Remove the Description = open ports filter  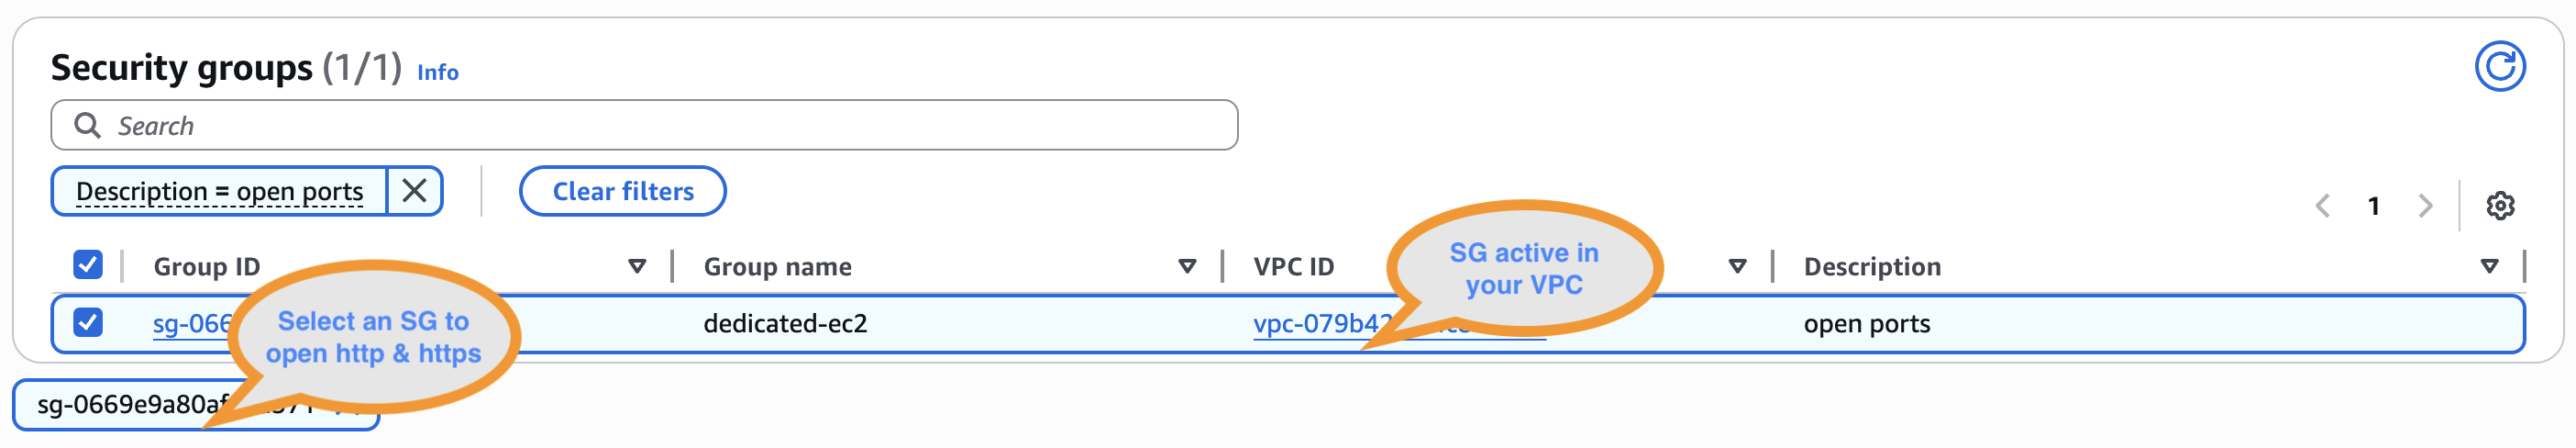pos(414,191)
